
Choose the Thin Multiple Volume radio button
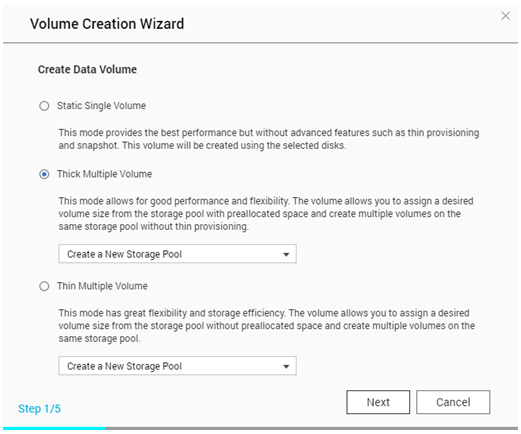(x=44, y=286)
